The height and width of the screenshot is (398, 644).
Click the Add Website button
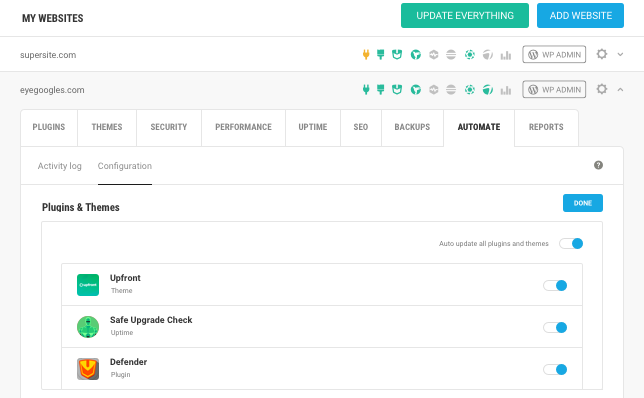tap(580, 16)
